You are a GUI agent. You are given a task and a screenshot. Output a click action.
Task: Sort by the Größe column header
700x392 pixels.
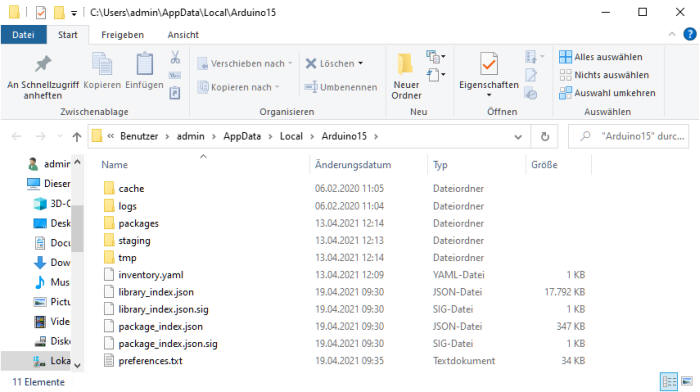(544, 165)
